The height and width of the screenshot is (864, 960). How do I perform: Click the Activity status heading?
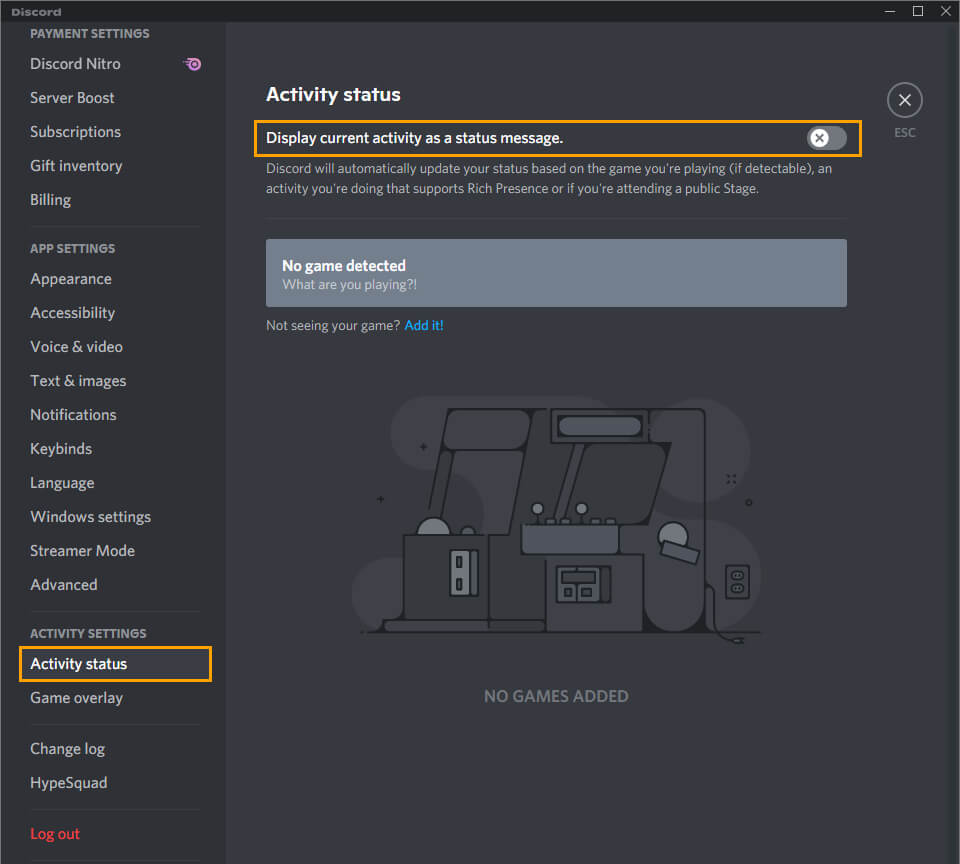coord(333,94)
